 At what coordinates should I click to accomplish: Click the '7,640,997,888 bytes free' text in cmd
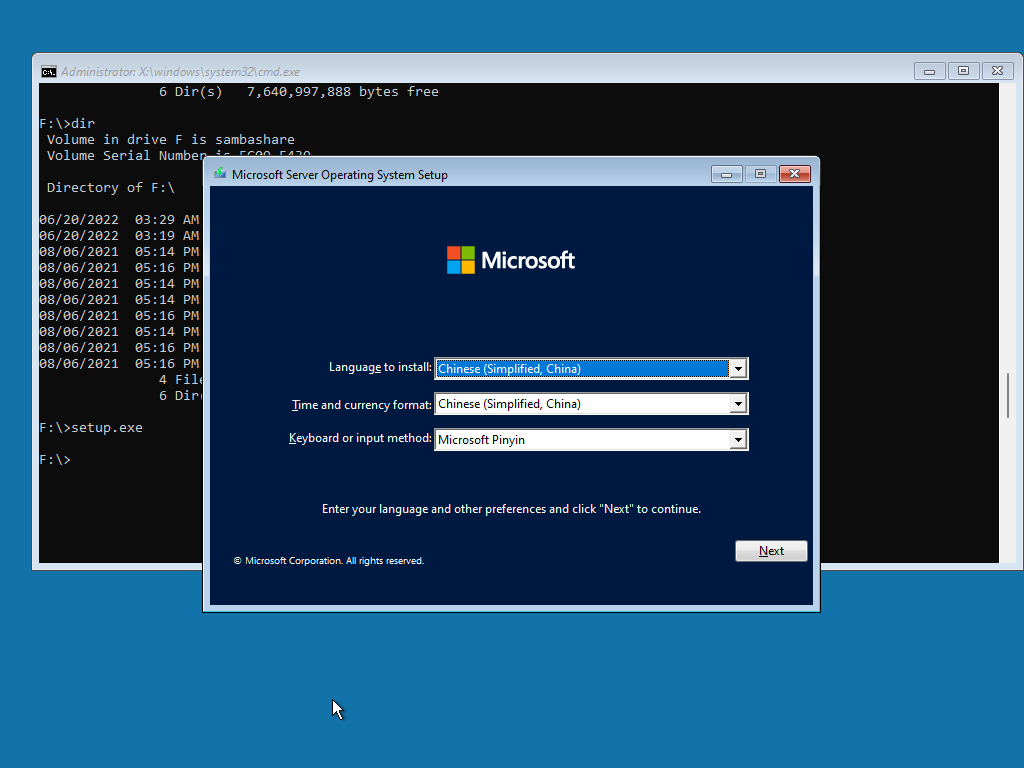pyautogui.click(x=343, y=92)
